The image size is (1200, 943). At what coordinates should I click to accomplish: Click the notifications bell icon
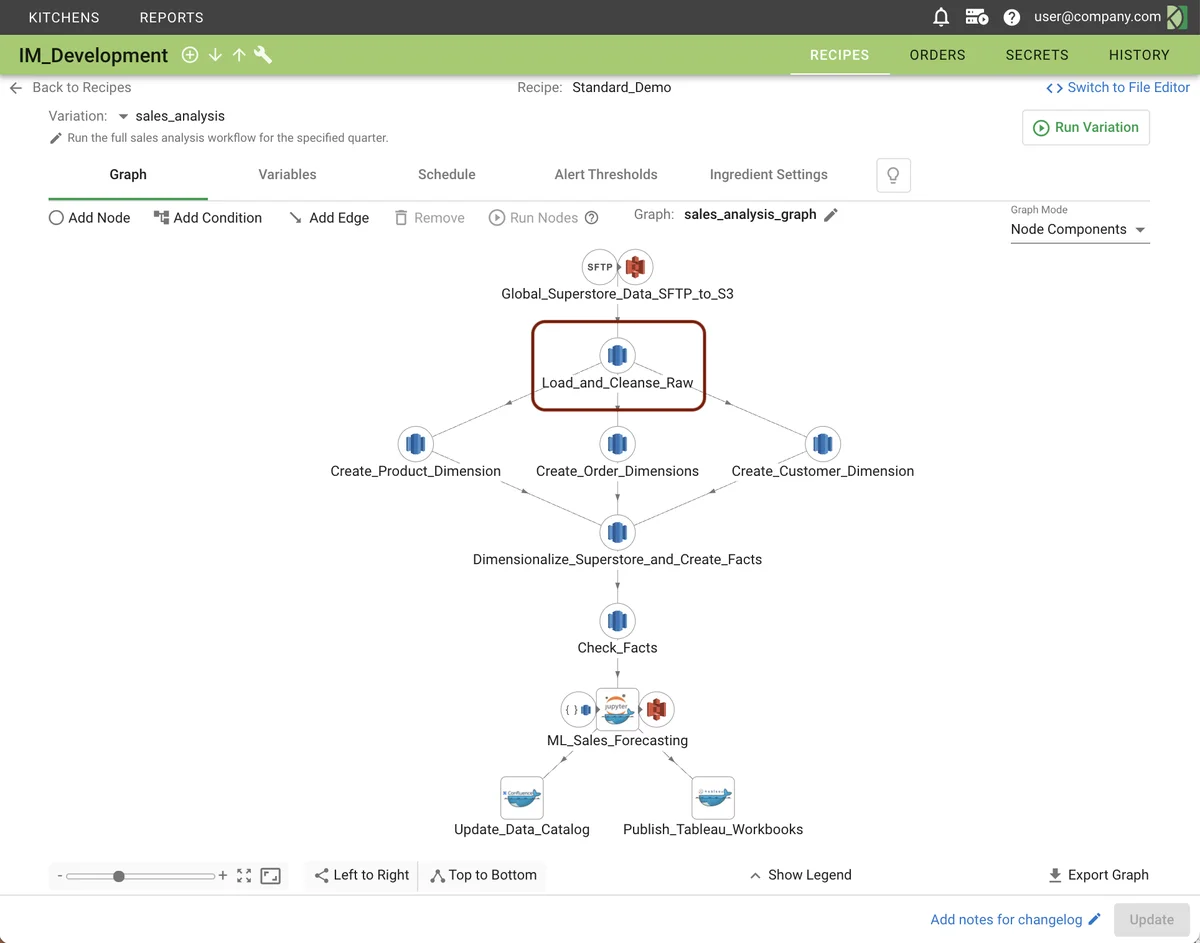[x=940, y=17]
